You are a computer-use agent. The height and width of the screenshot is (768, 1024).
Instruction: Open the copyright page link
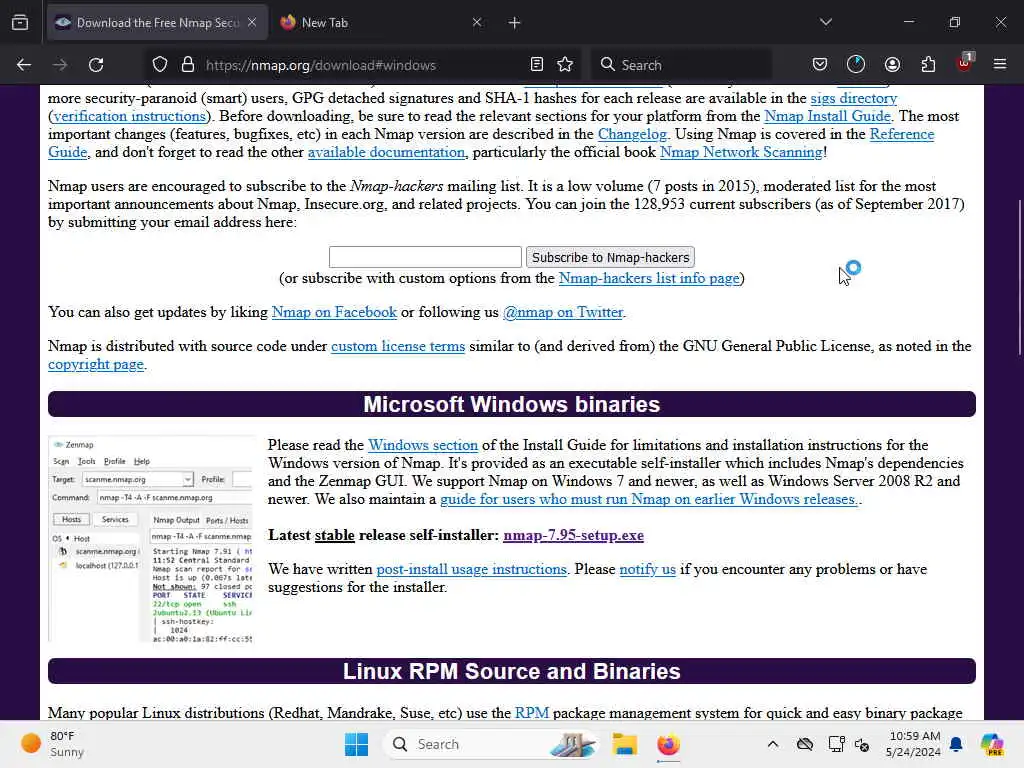(x=96, y=364)
